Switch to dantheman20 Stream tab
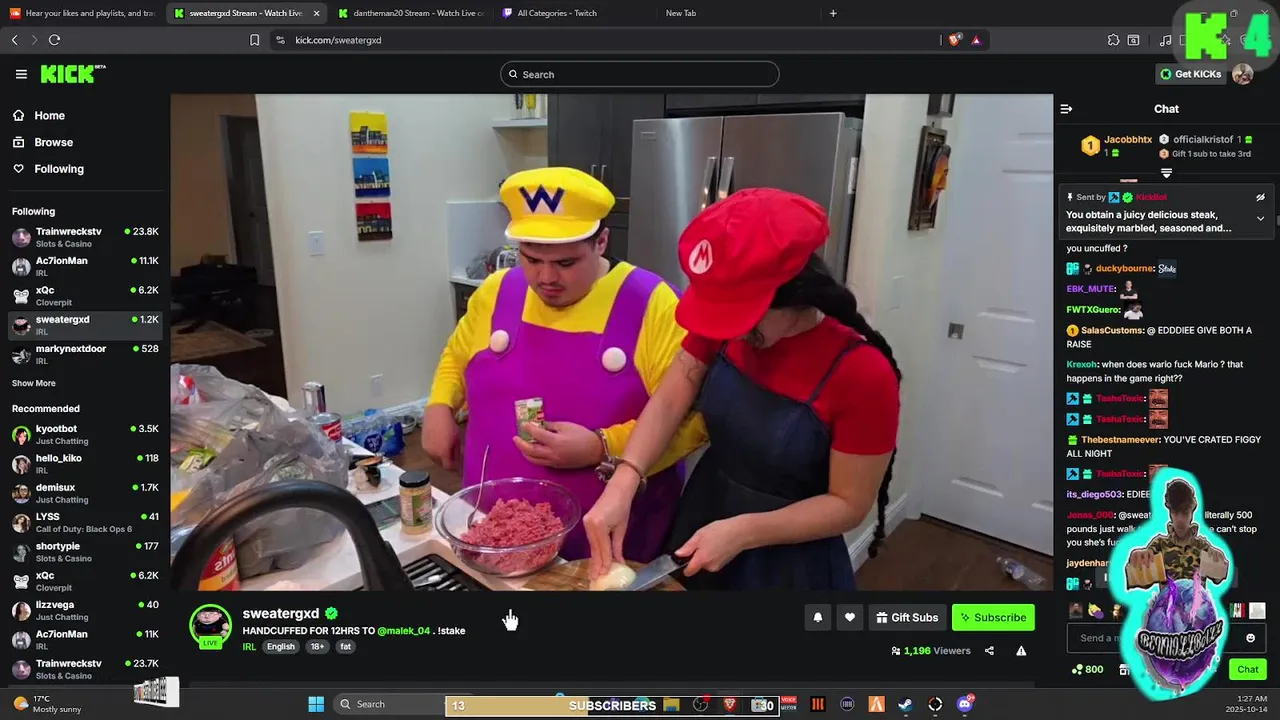 tap(411, 13)
